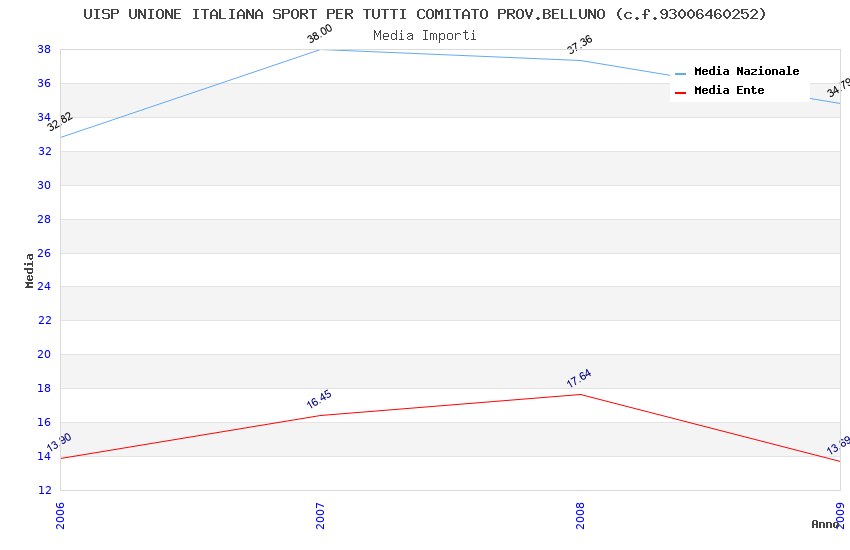Click the 2009 x-axis label
The height and width of the screenshot is (550, 850).
point(840,515)
